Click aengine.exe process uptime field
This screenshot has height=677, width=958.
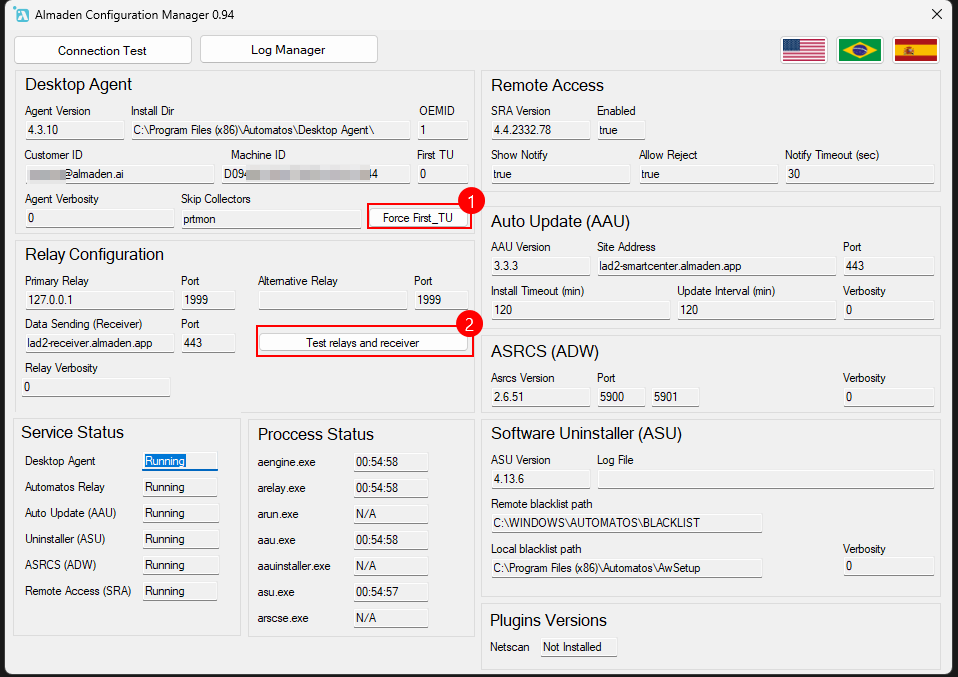point(391,462)
